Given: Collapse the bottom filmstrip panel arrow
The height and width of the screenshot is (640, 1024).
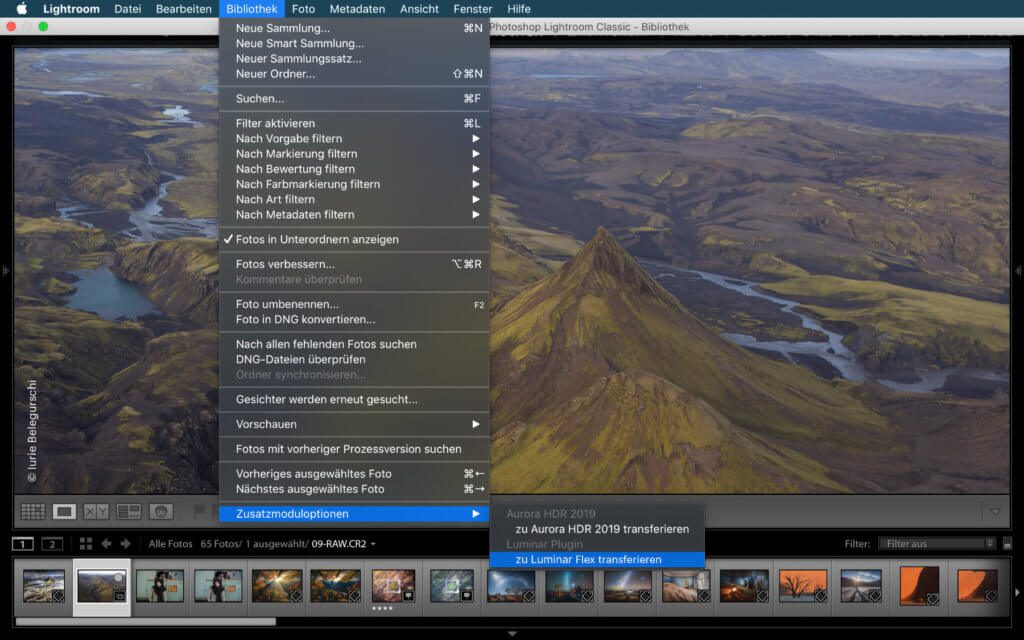Looking at the screenshot, I should 512,633.
